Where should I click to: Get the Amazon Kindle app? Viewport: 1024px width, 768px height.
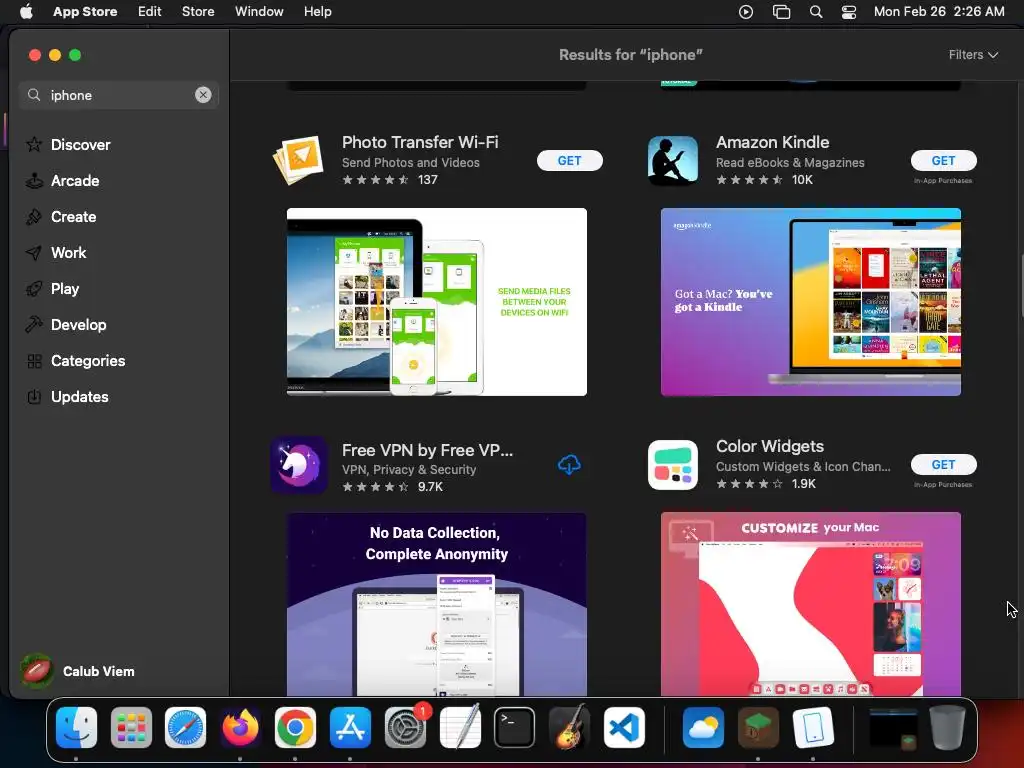point(944,161)
